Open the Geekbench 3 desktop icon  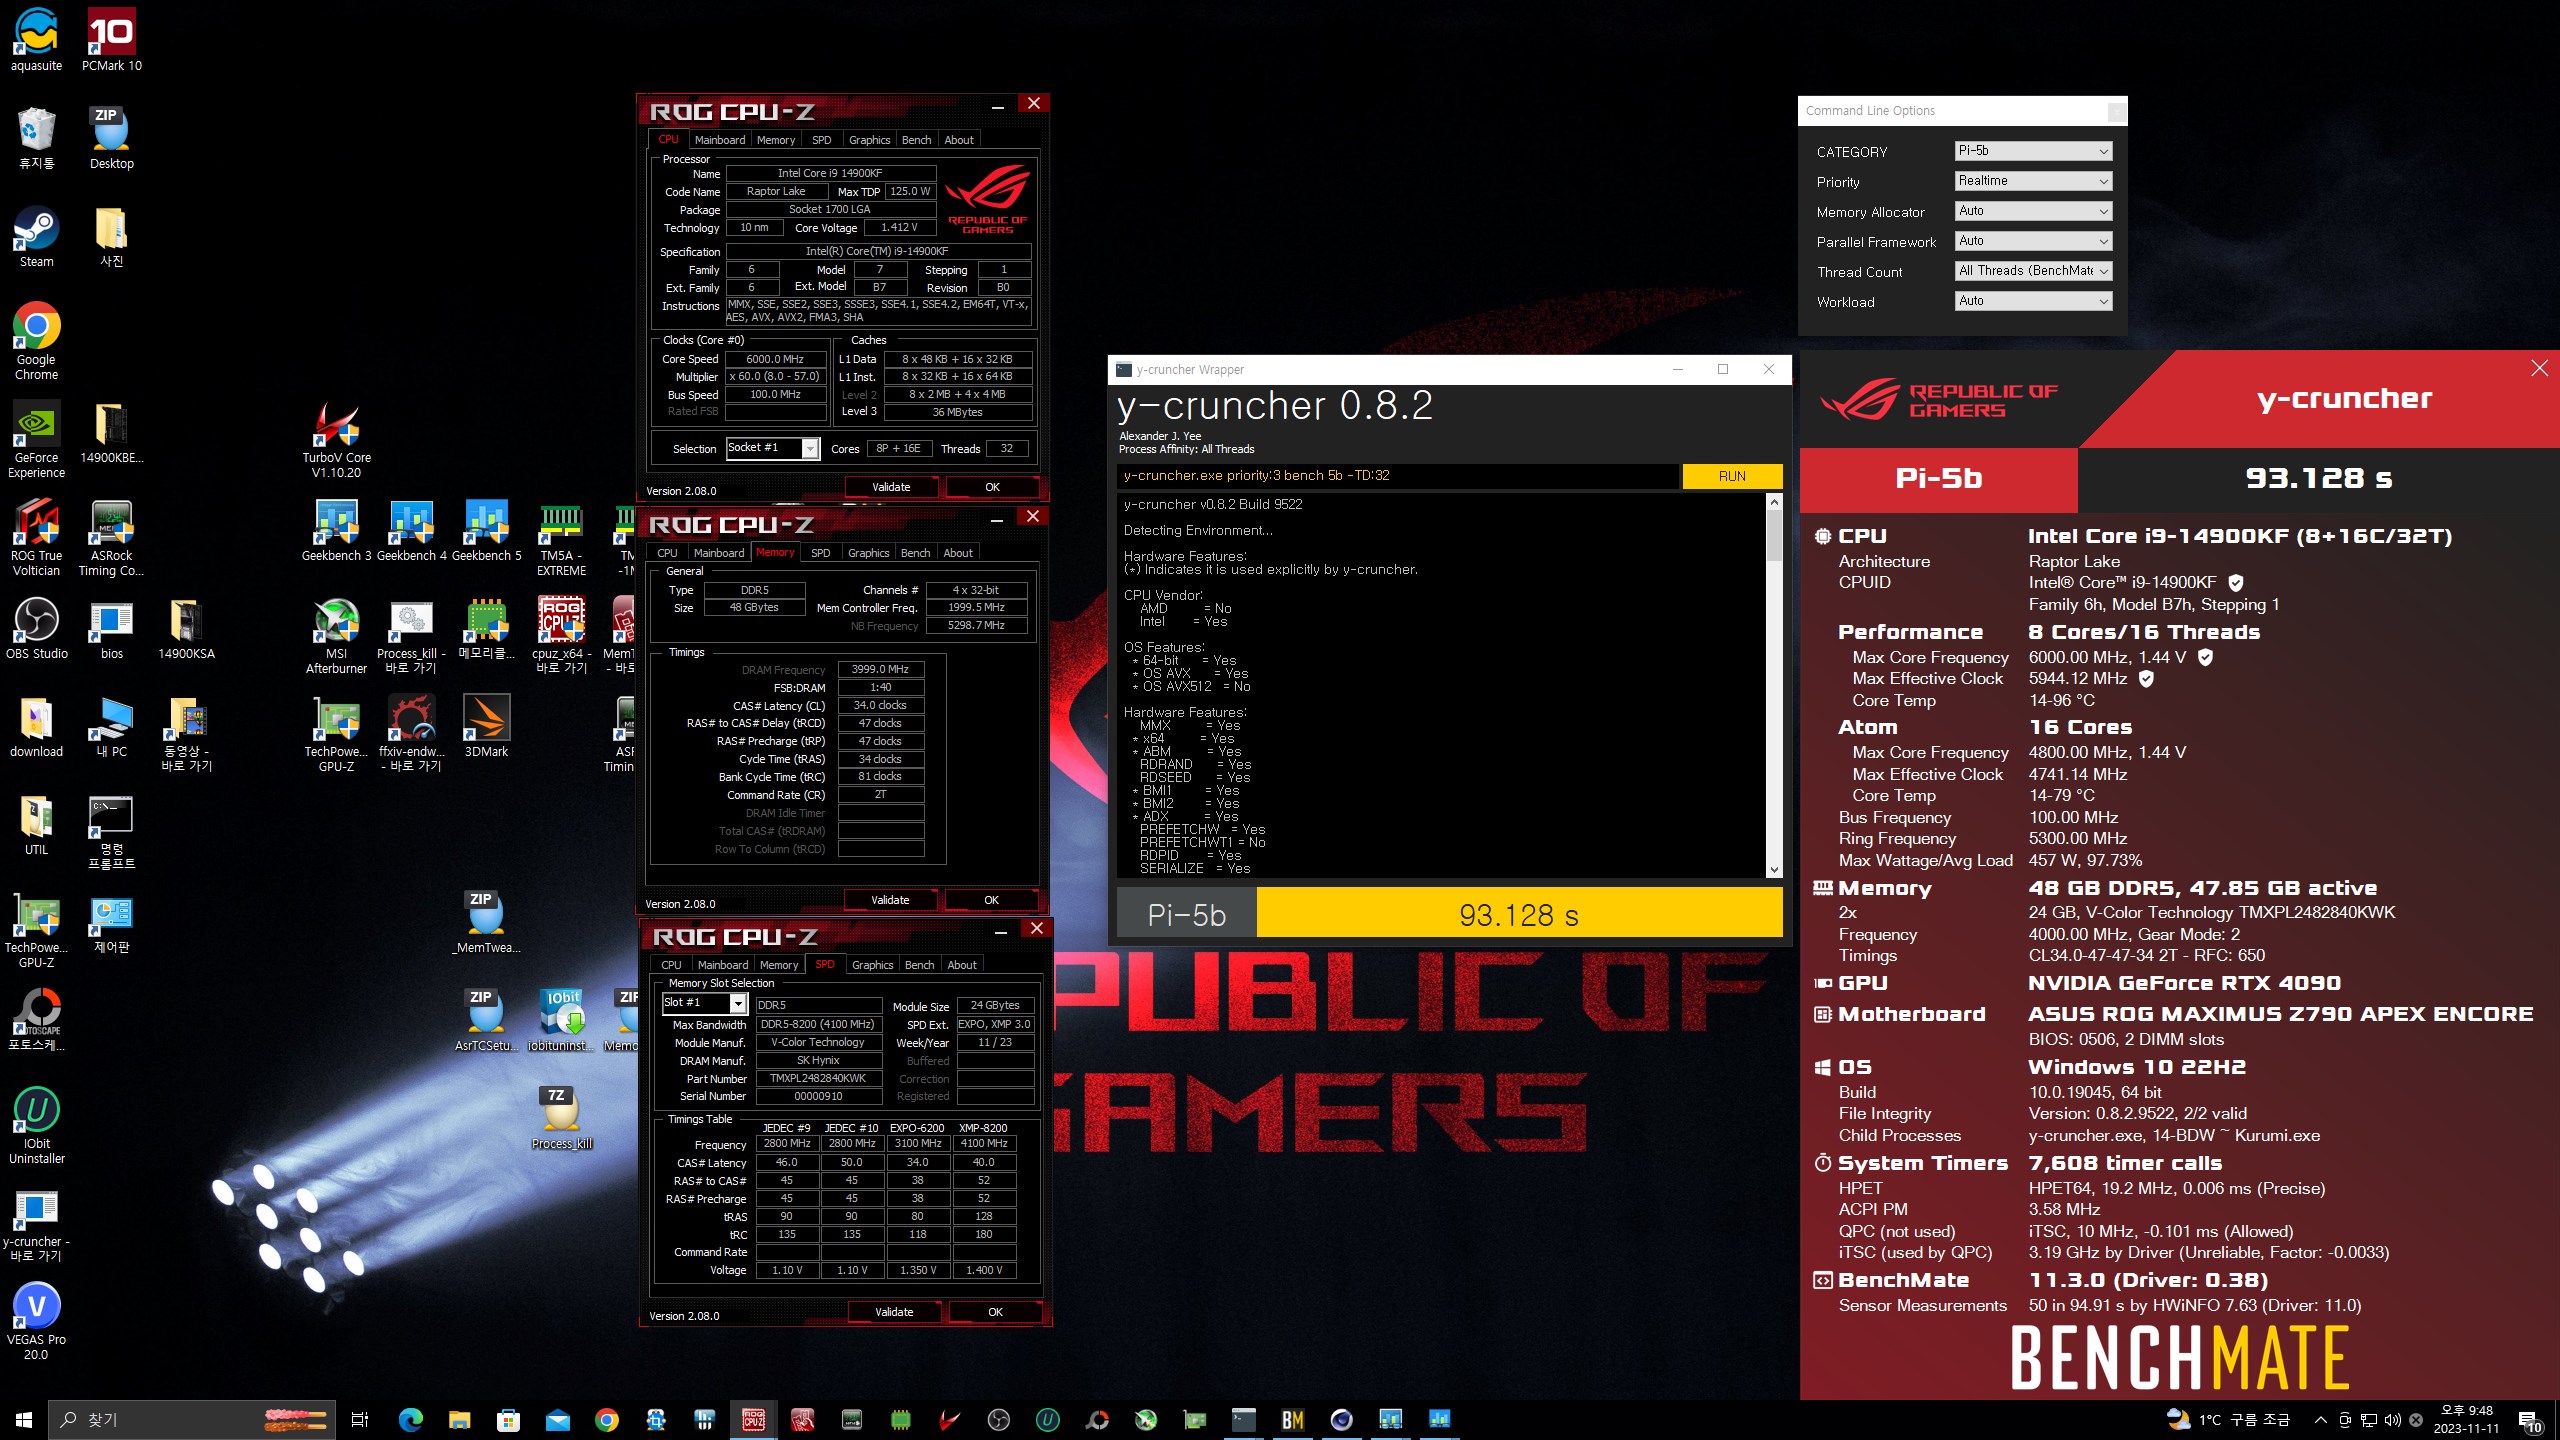337,530
